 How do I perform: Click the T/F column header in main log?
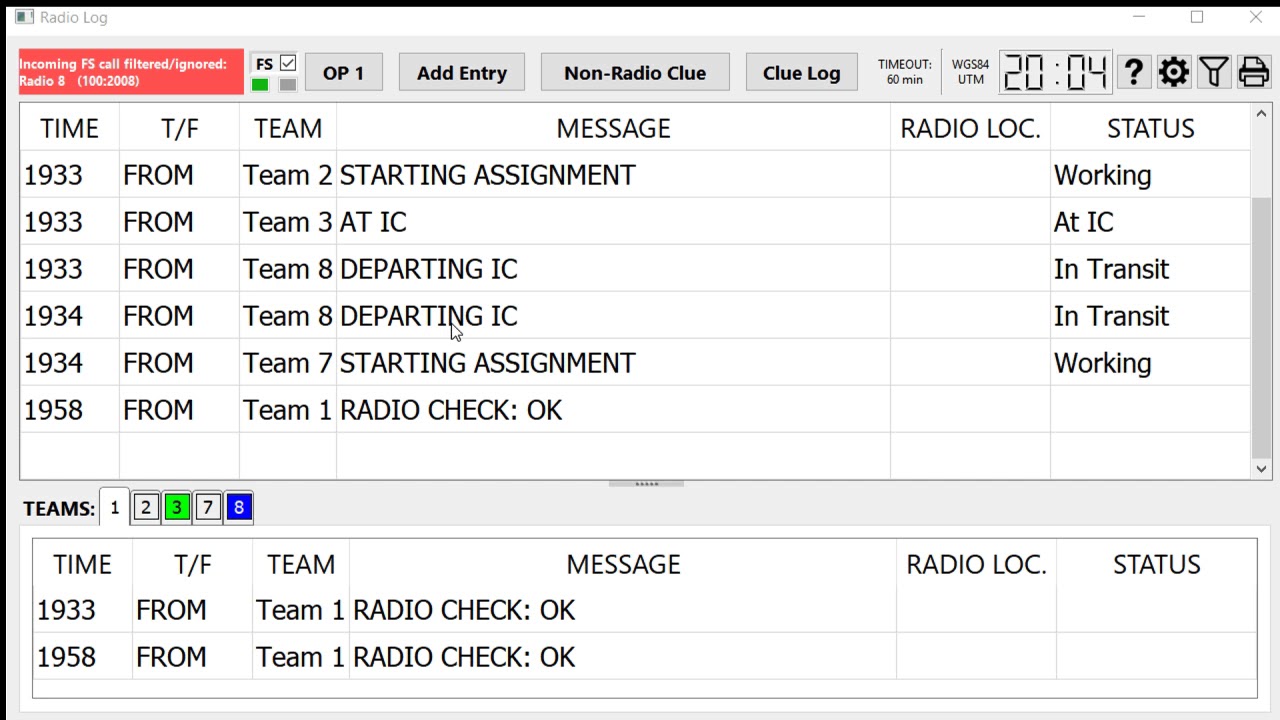tap(180, 128)
